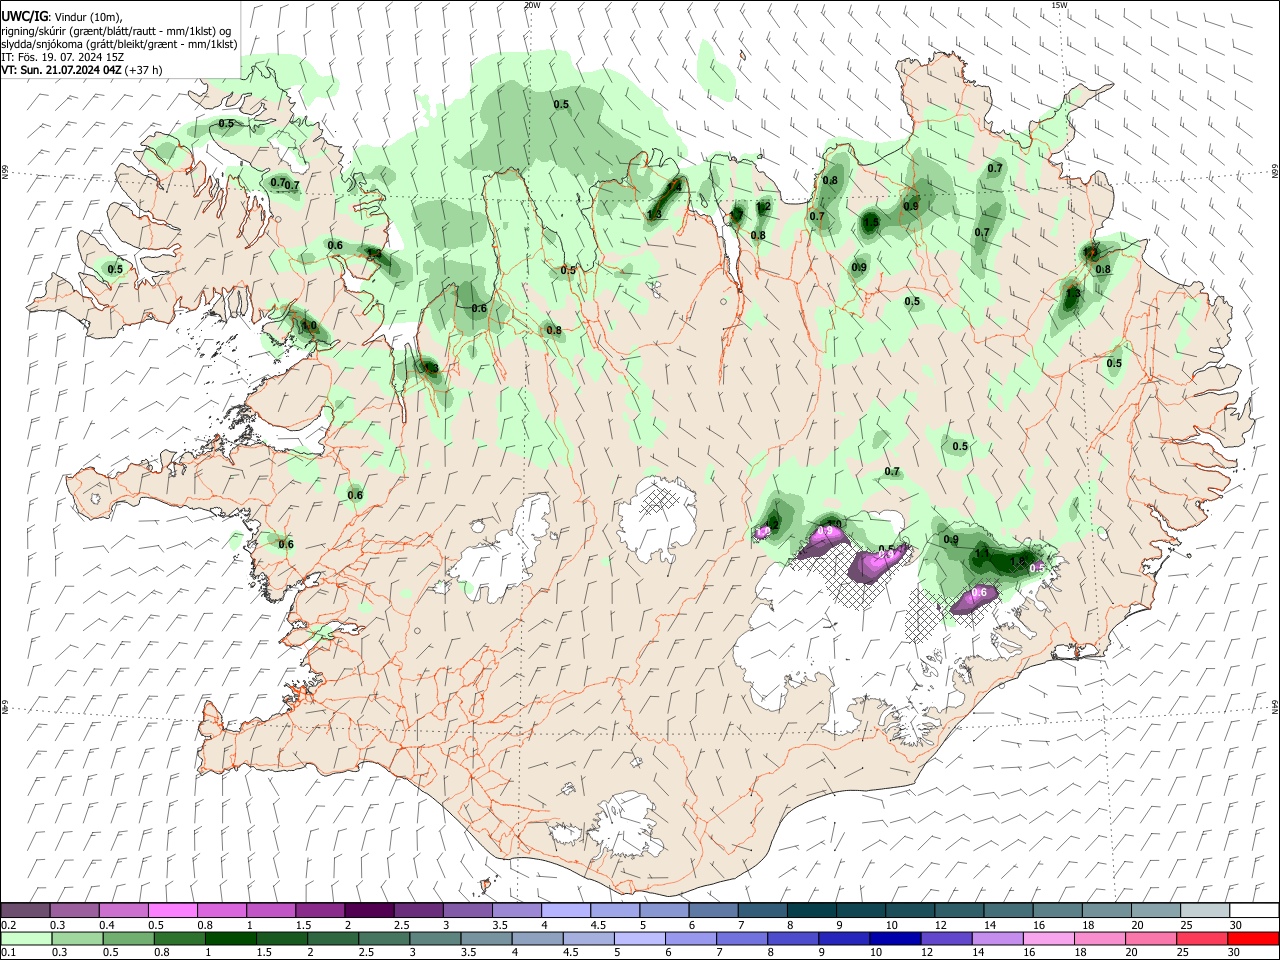Click the '0.1' label under the lower legend
1280x960 pixels.
coord(8,953)
